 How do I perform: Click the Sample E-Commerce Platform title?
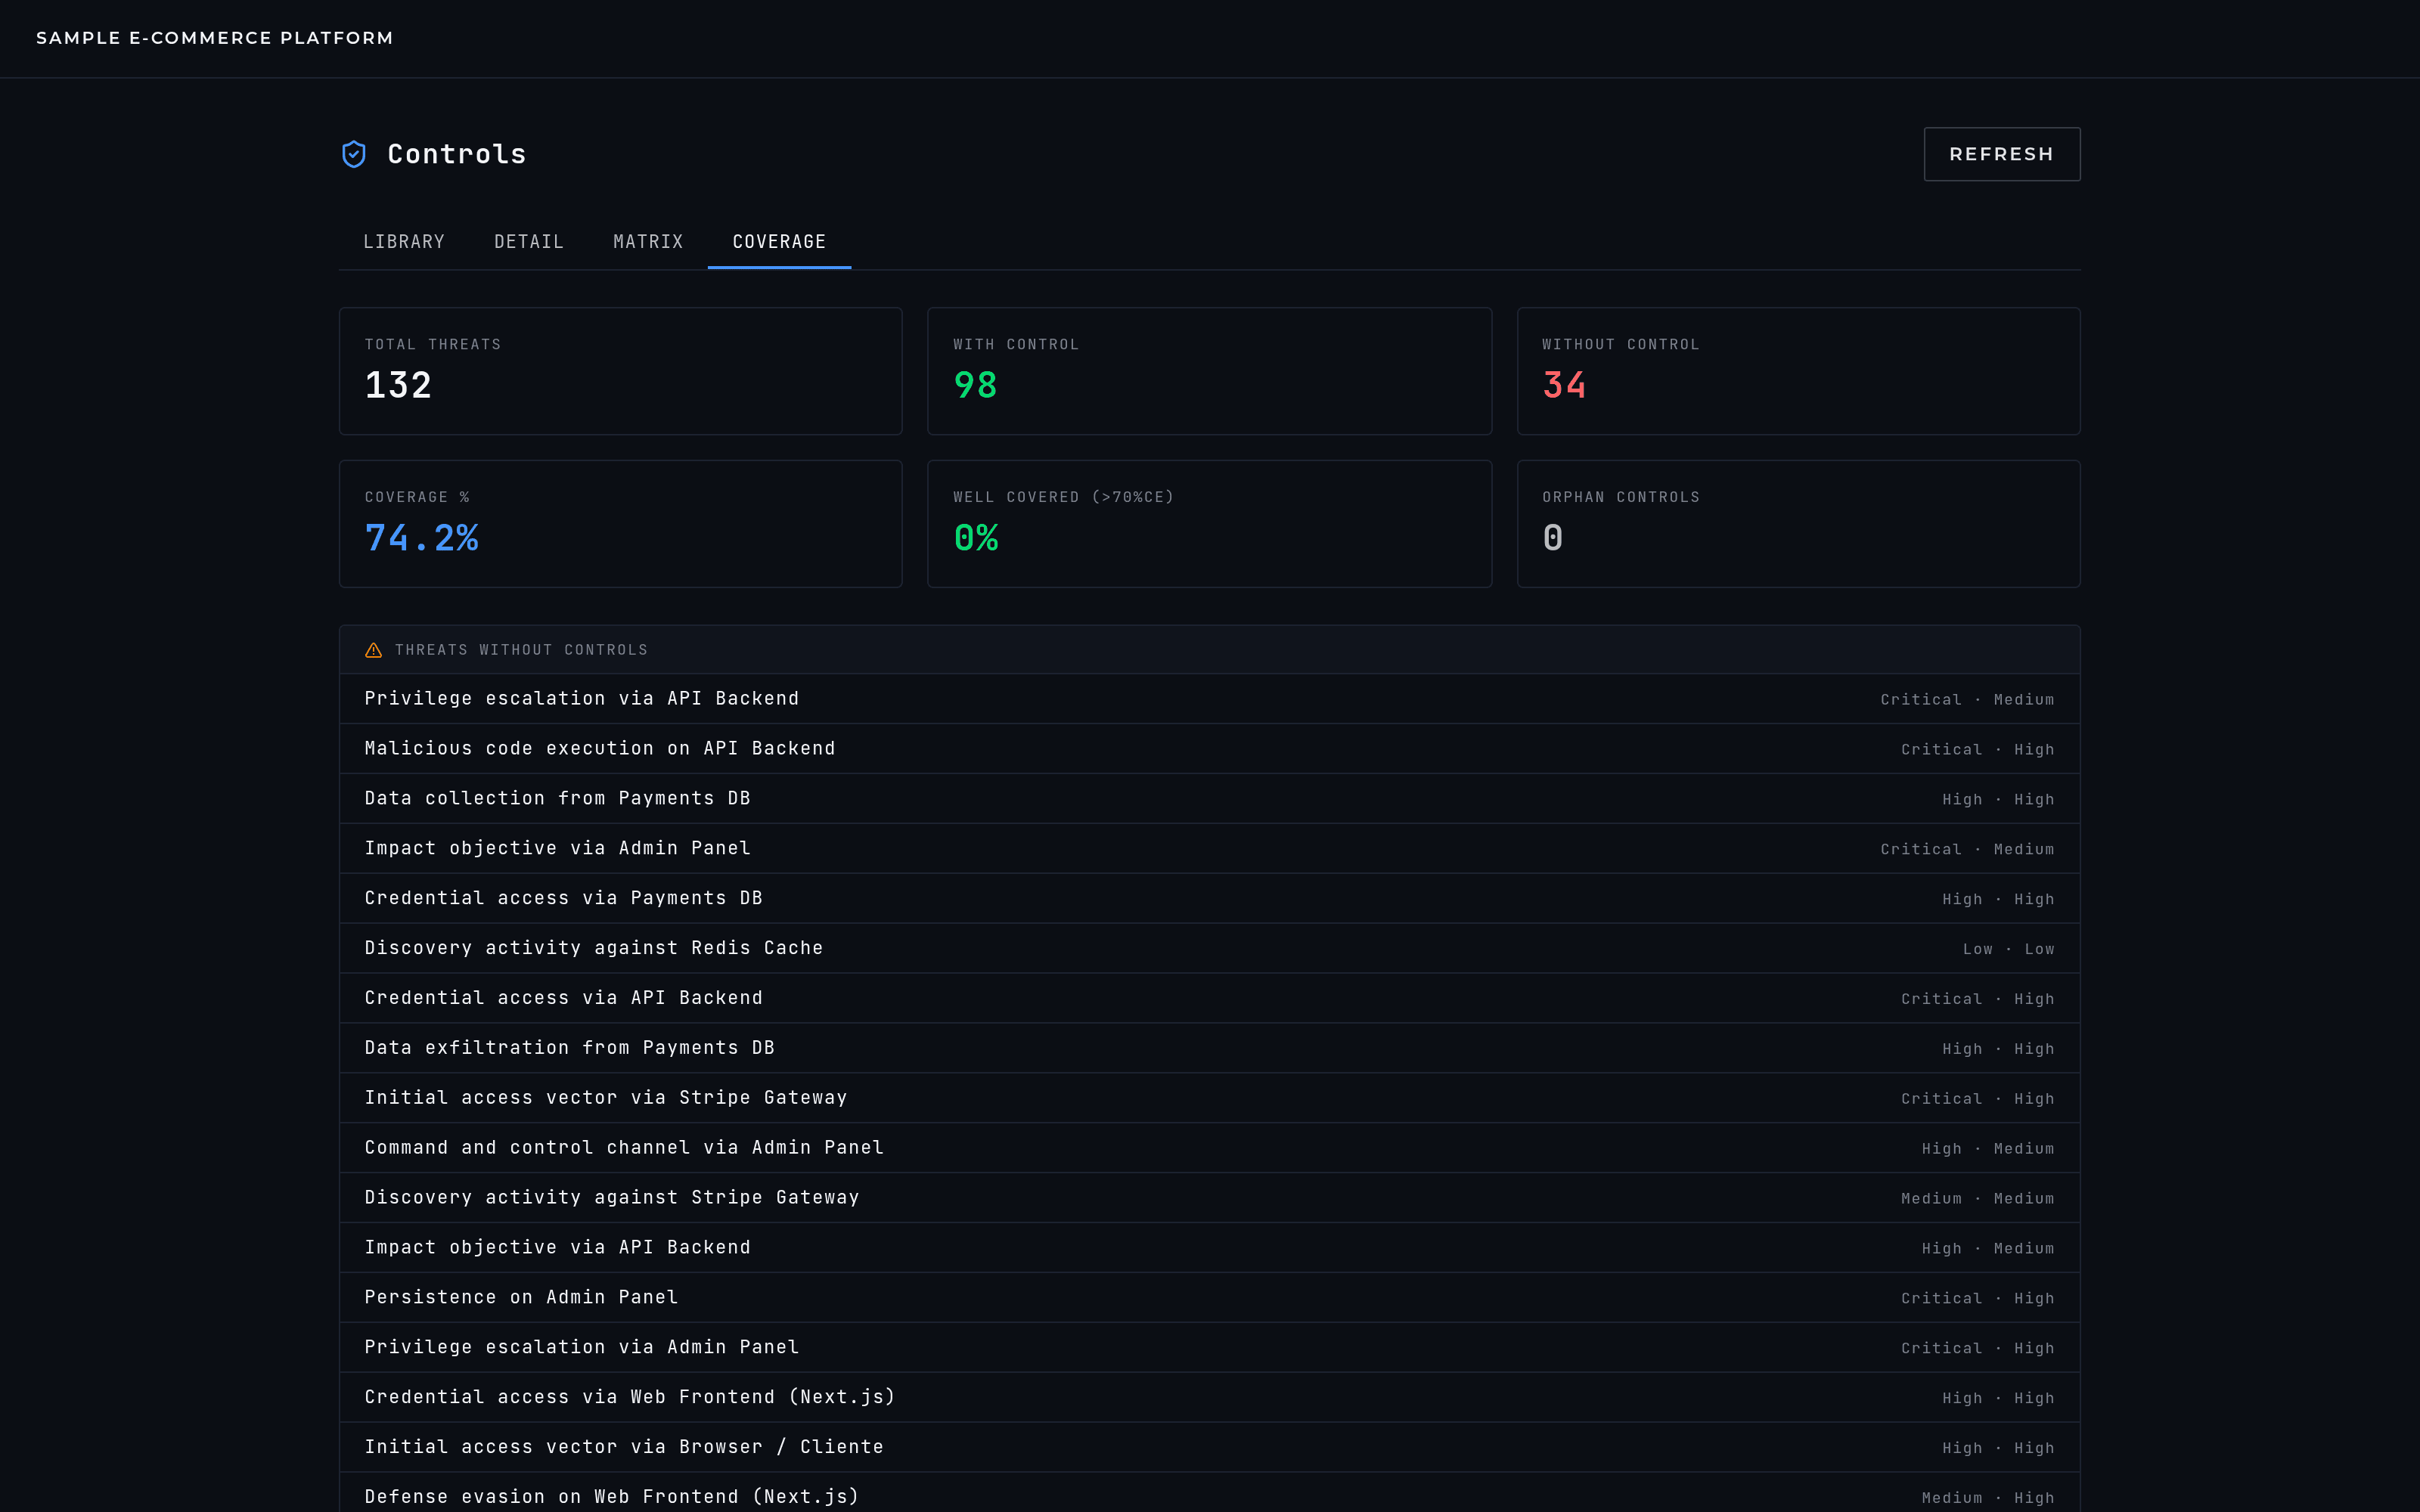point(215,38)
